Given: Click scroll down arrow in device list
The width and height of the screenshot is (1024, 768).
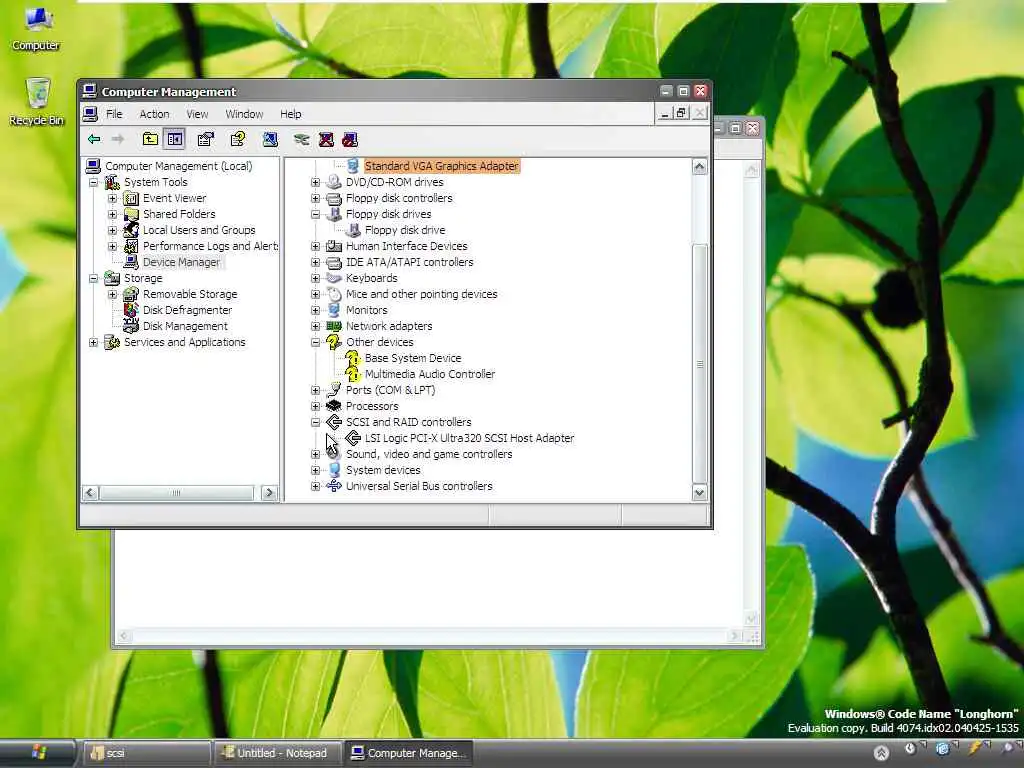Looking at the screenshot, I should 699,493.
